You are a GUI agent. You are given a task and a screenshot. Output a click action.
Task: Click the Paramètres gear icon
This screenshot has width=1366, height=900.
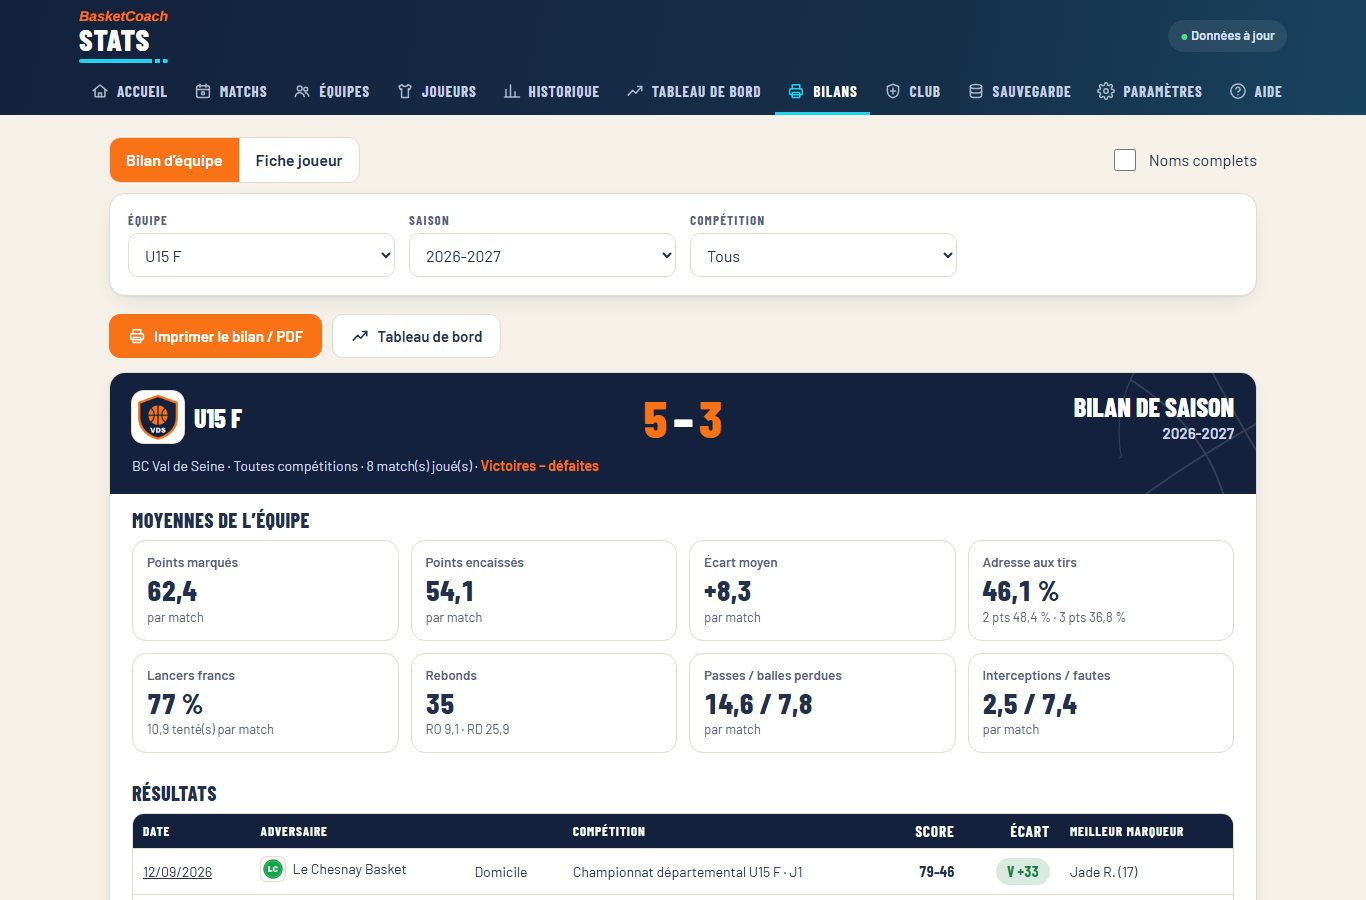click(x=1106, y=91)
